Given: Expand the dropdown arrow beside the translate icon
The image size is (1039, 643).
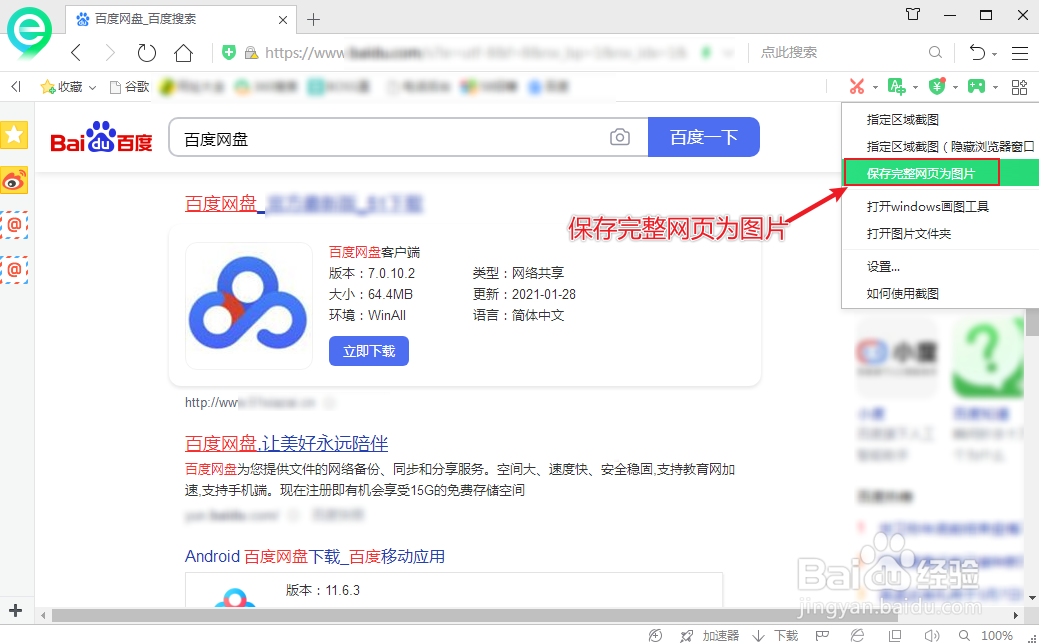Looking at the screenshot, I should point(915,88).
